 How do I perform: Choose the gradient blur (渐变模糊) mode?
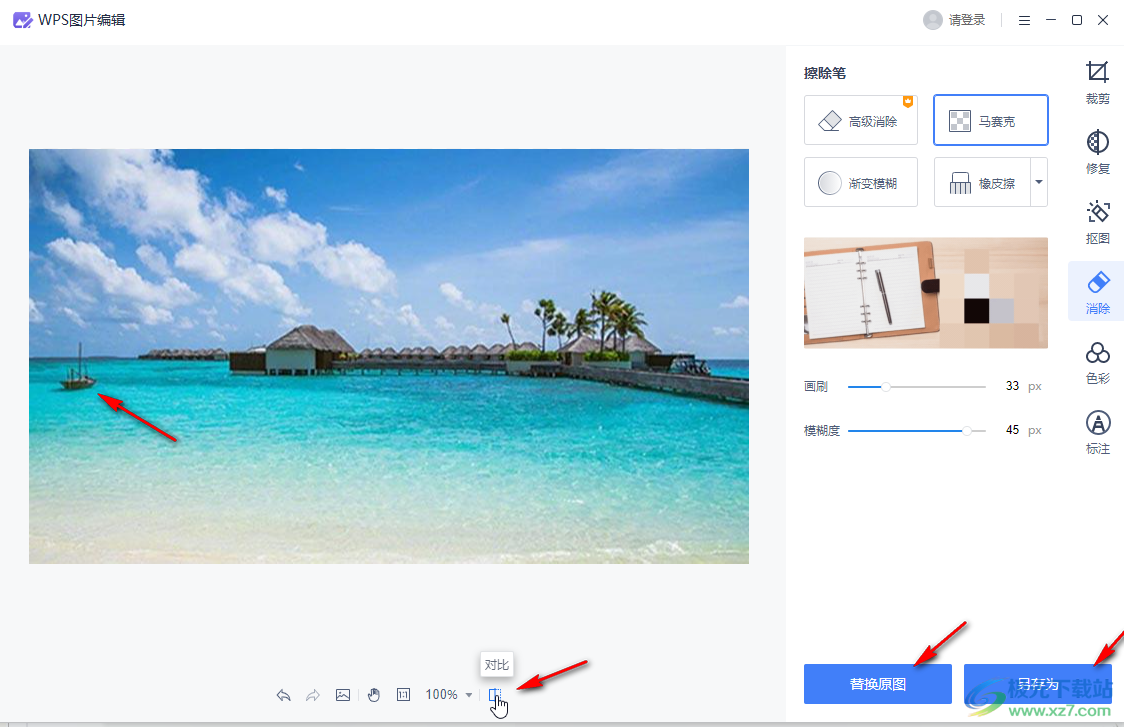pyautogui.click(x=860, y=183)
